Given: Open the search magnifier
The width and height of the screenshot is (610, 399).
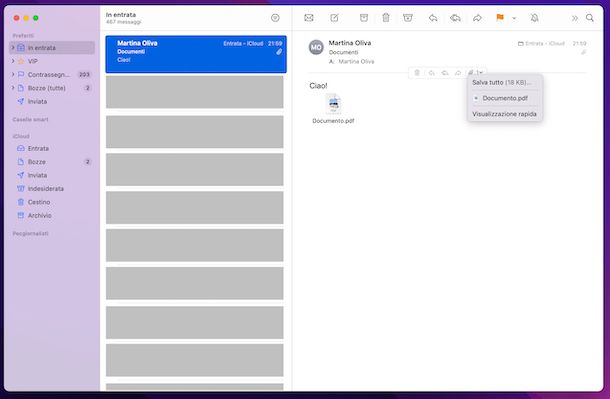Looking at the screenshot, I should 590,18.
